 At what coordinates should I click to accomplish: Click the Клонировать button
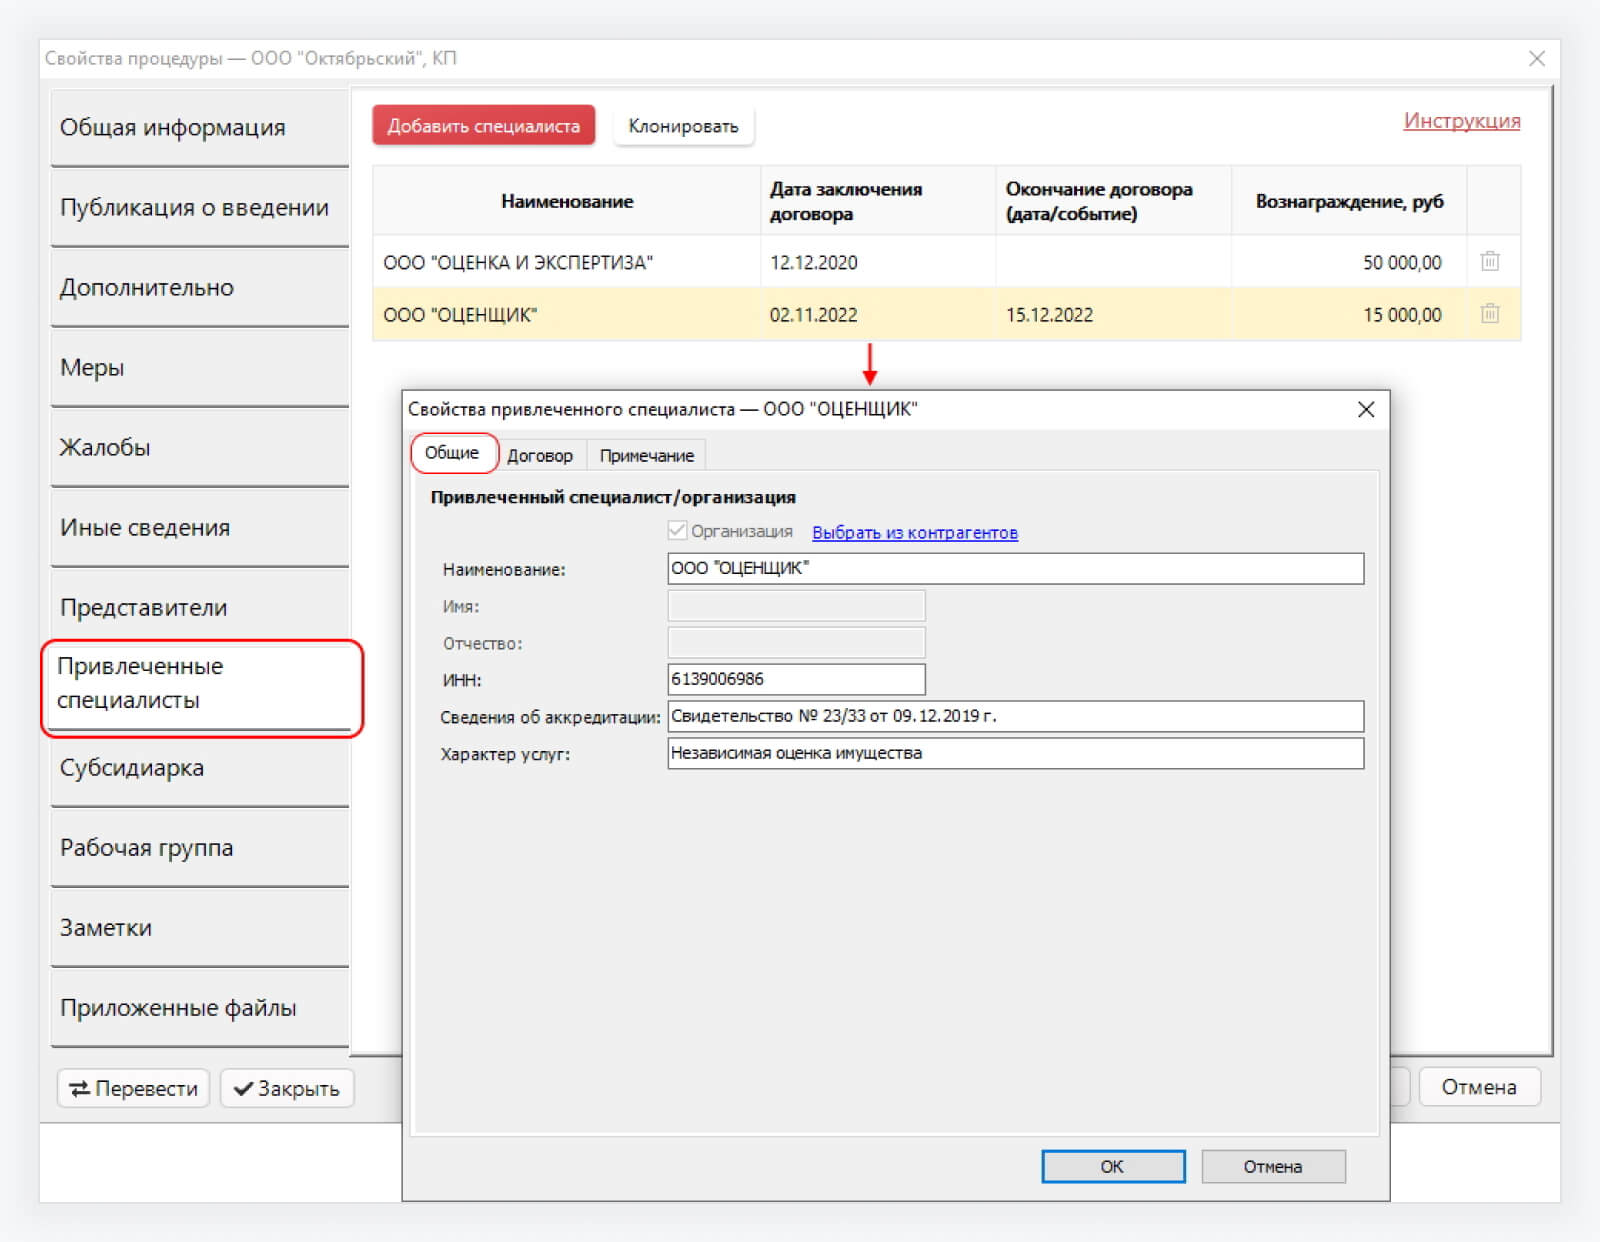[683, 126]
